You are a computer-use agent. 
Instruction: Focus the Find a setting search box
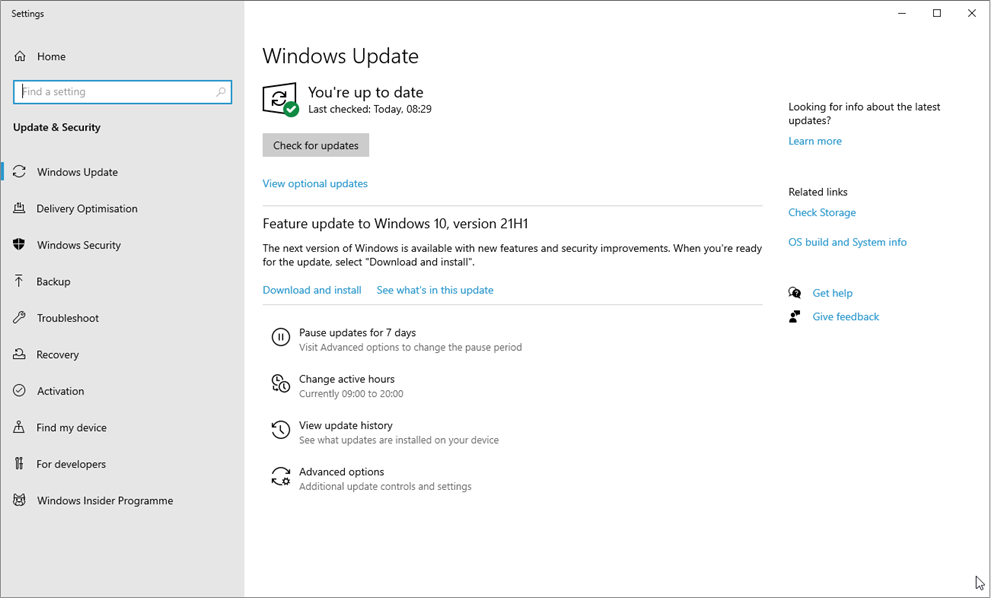click(115, 92)
